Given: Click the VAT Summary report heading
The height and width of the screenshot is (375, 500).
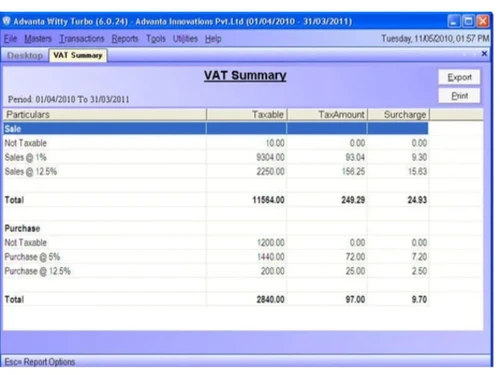Looking at the screenshot, I should [245, 76].
